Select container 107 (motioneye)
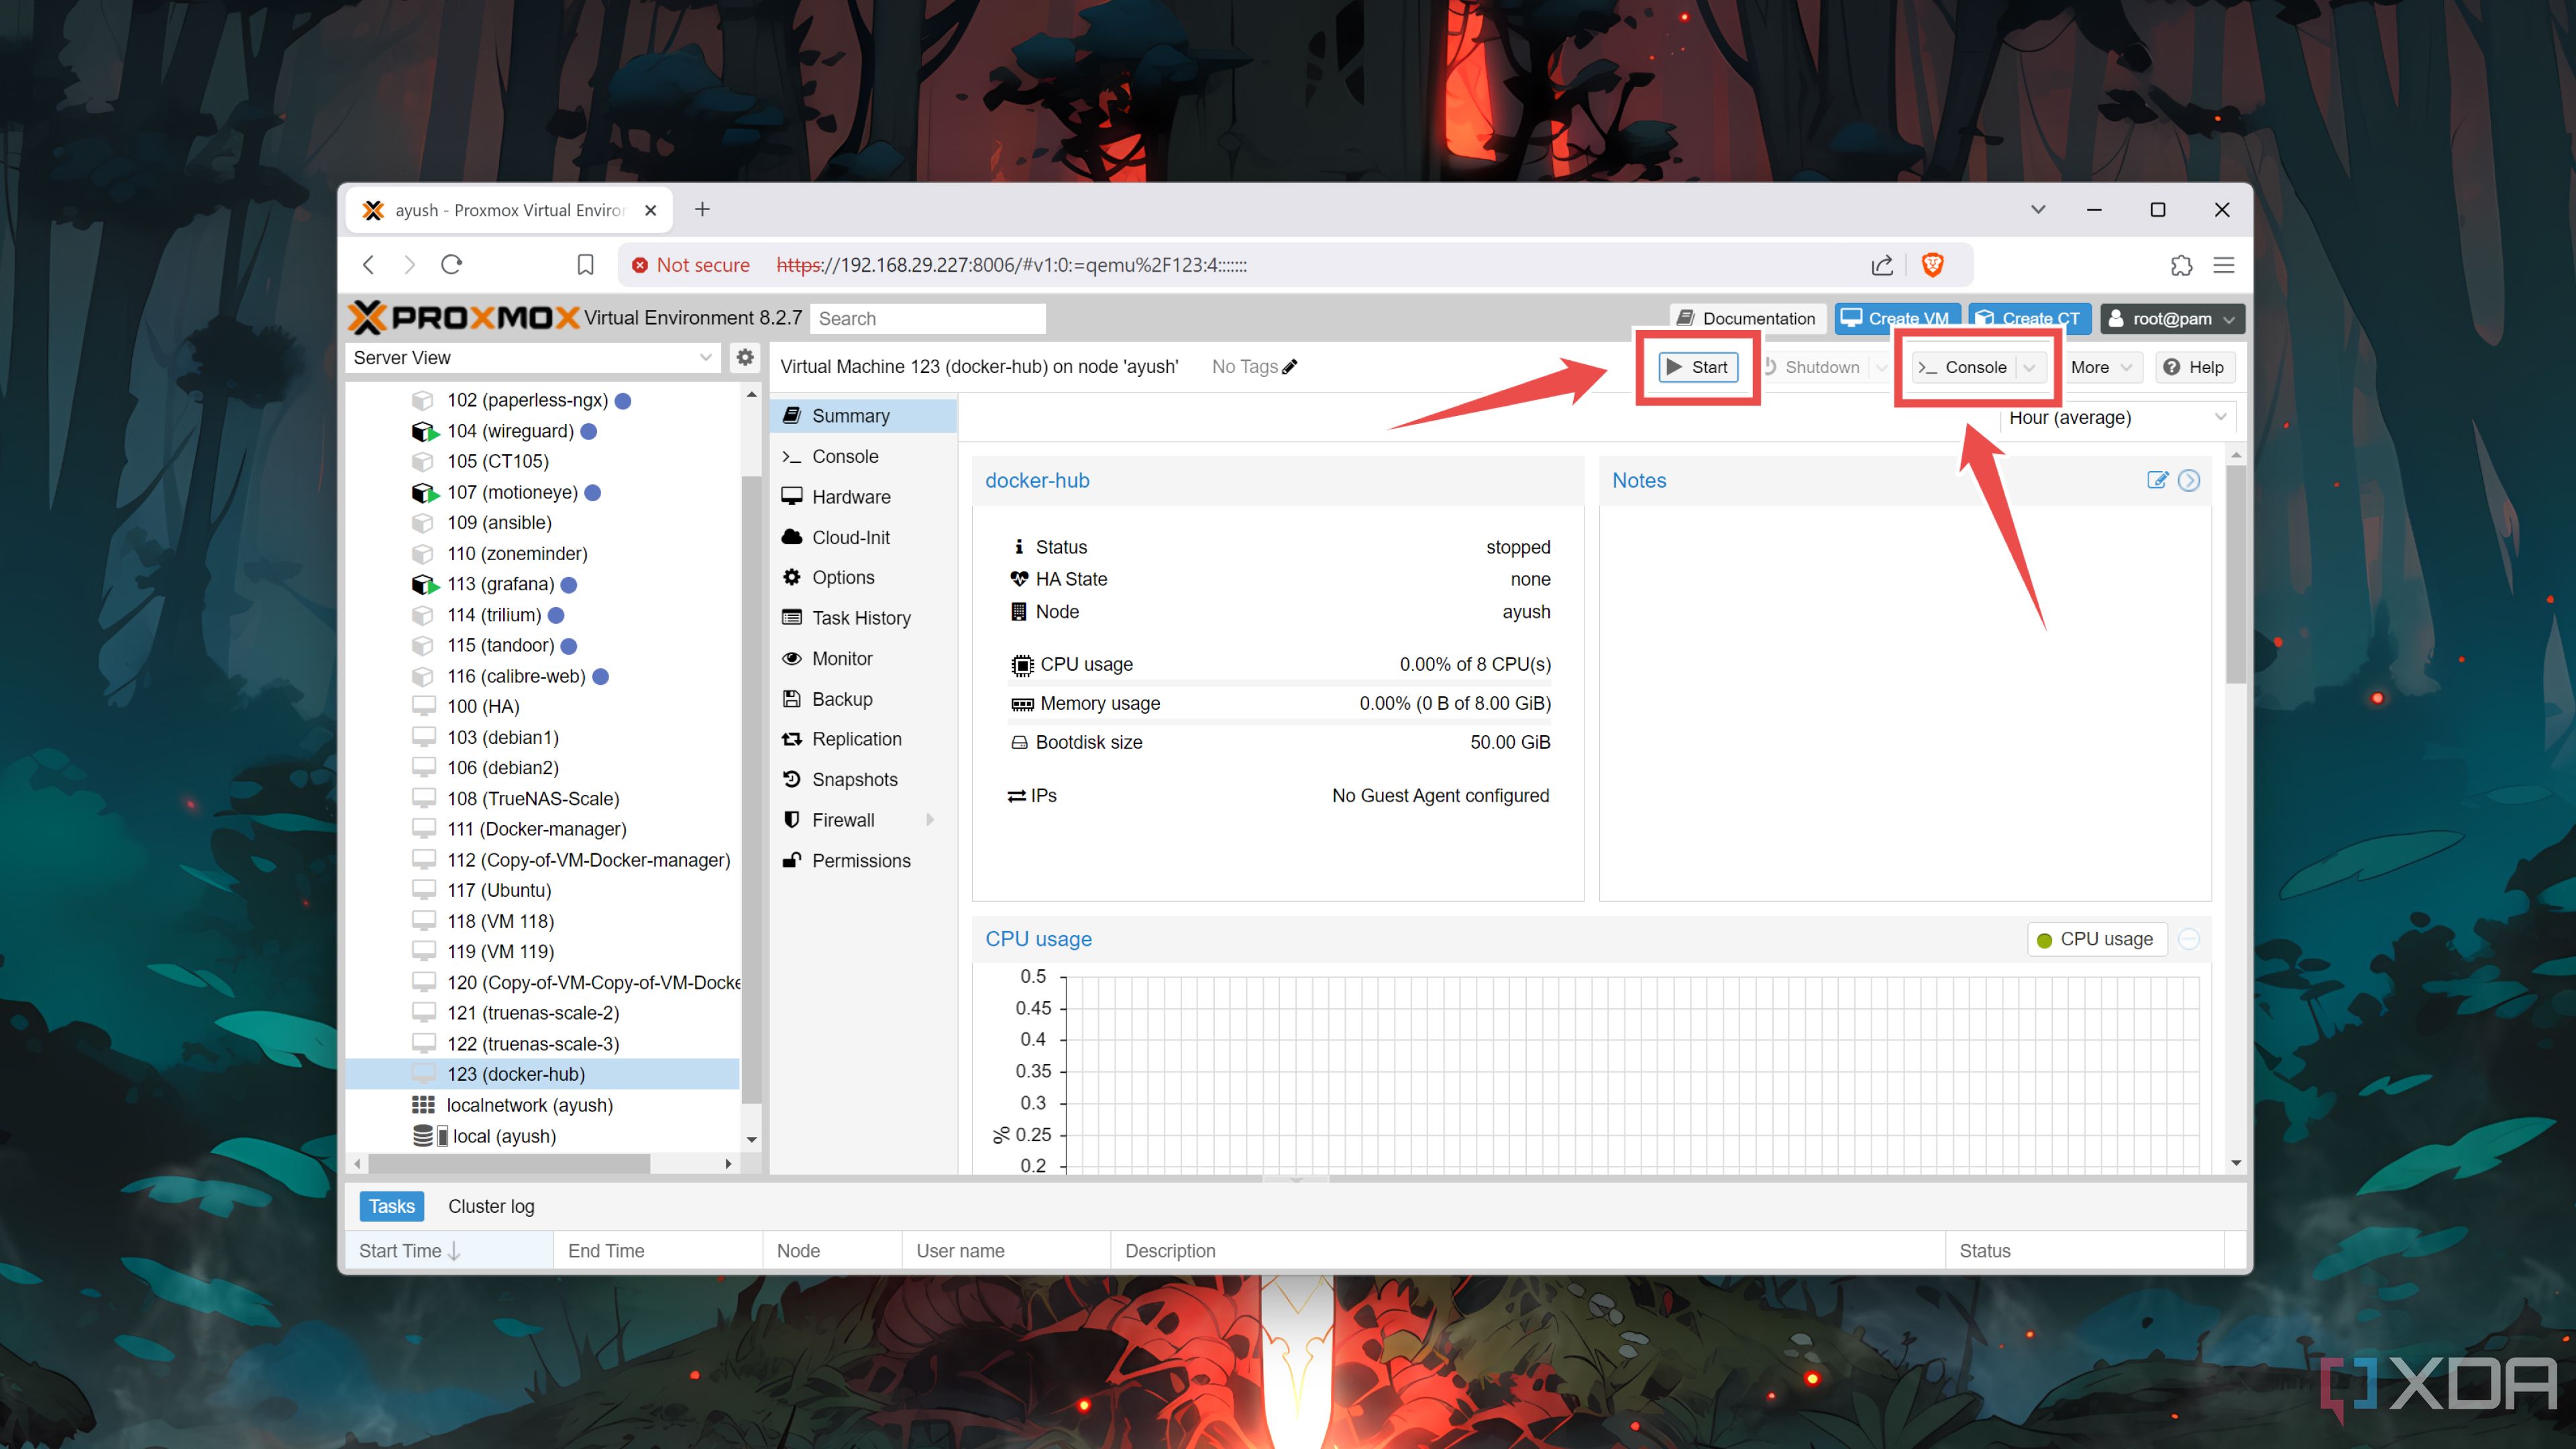Screen dimensions: 2576x1449 [512, 492]
